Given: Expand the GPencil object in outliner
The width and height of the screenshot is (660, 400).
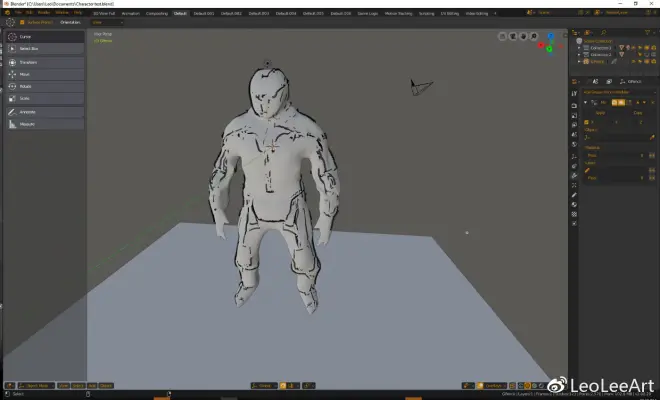Looking at the screenshot, I should 579,61.
